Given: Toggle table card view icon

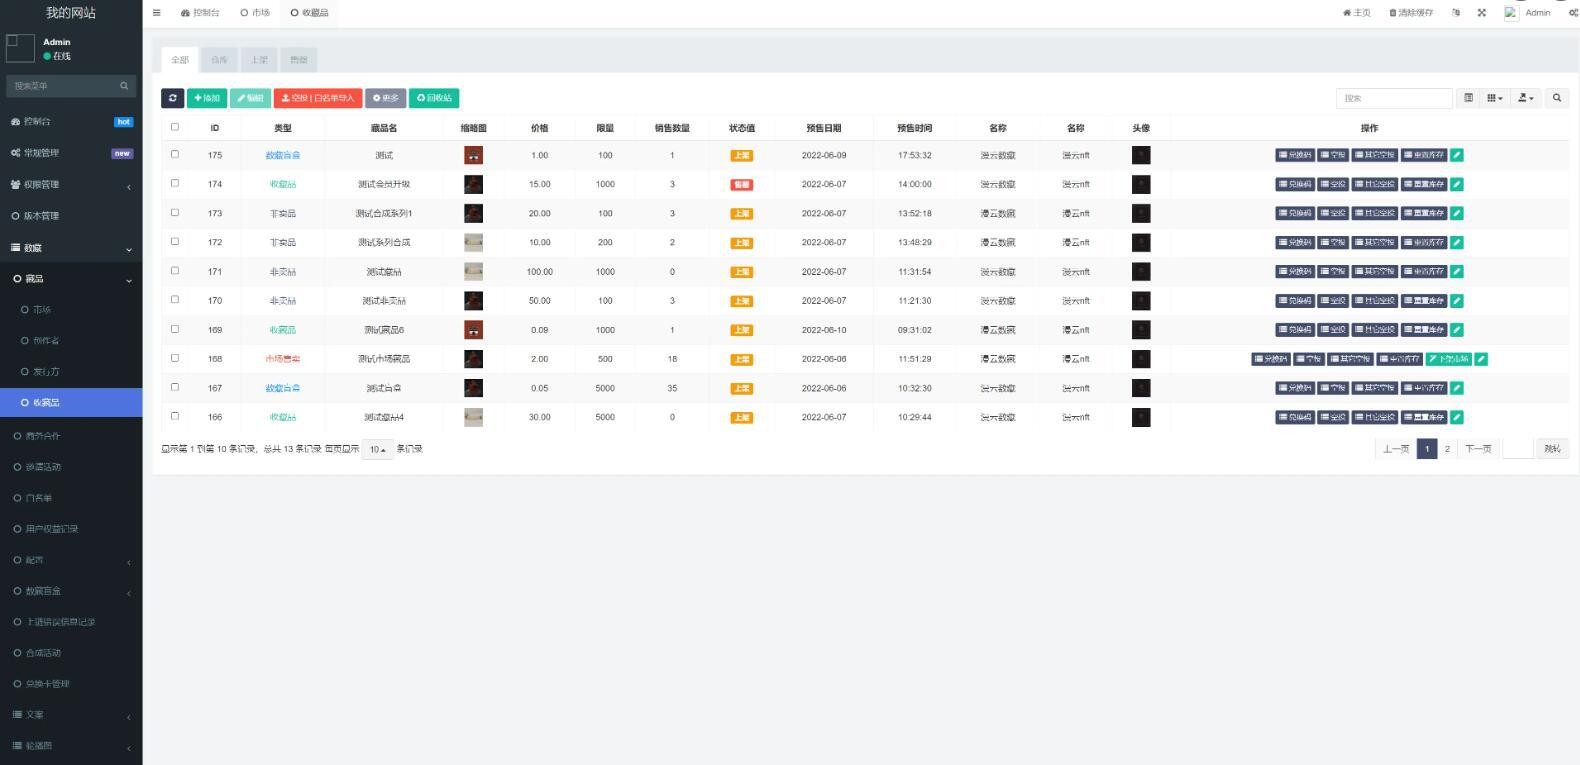Looking at the screenshot, I should (1468, 98).
